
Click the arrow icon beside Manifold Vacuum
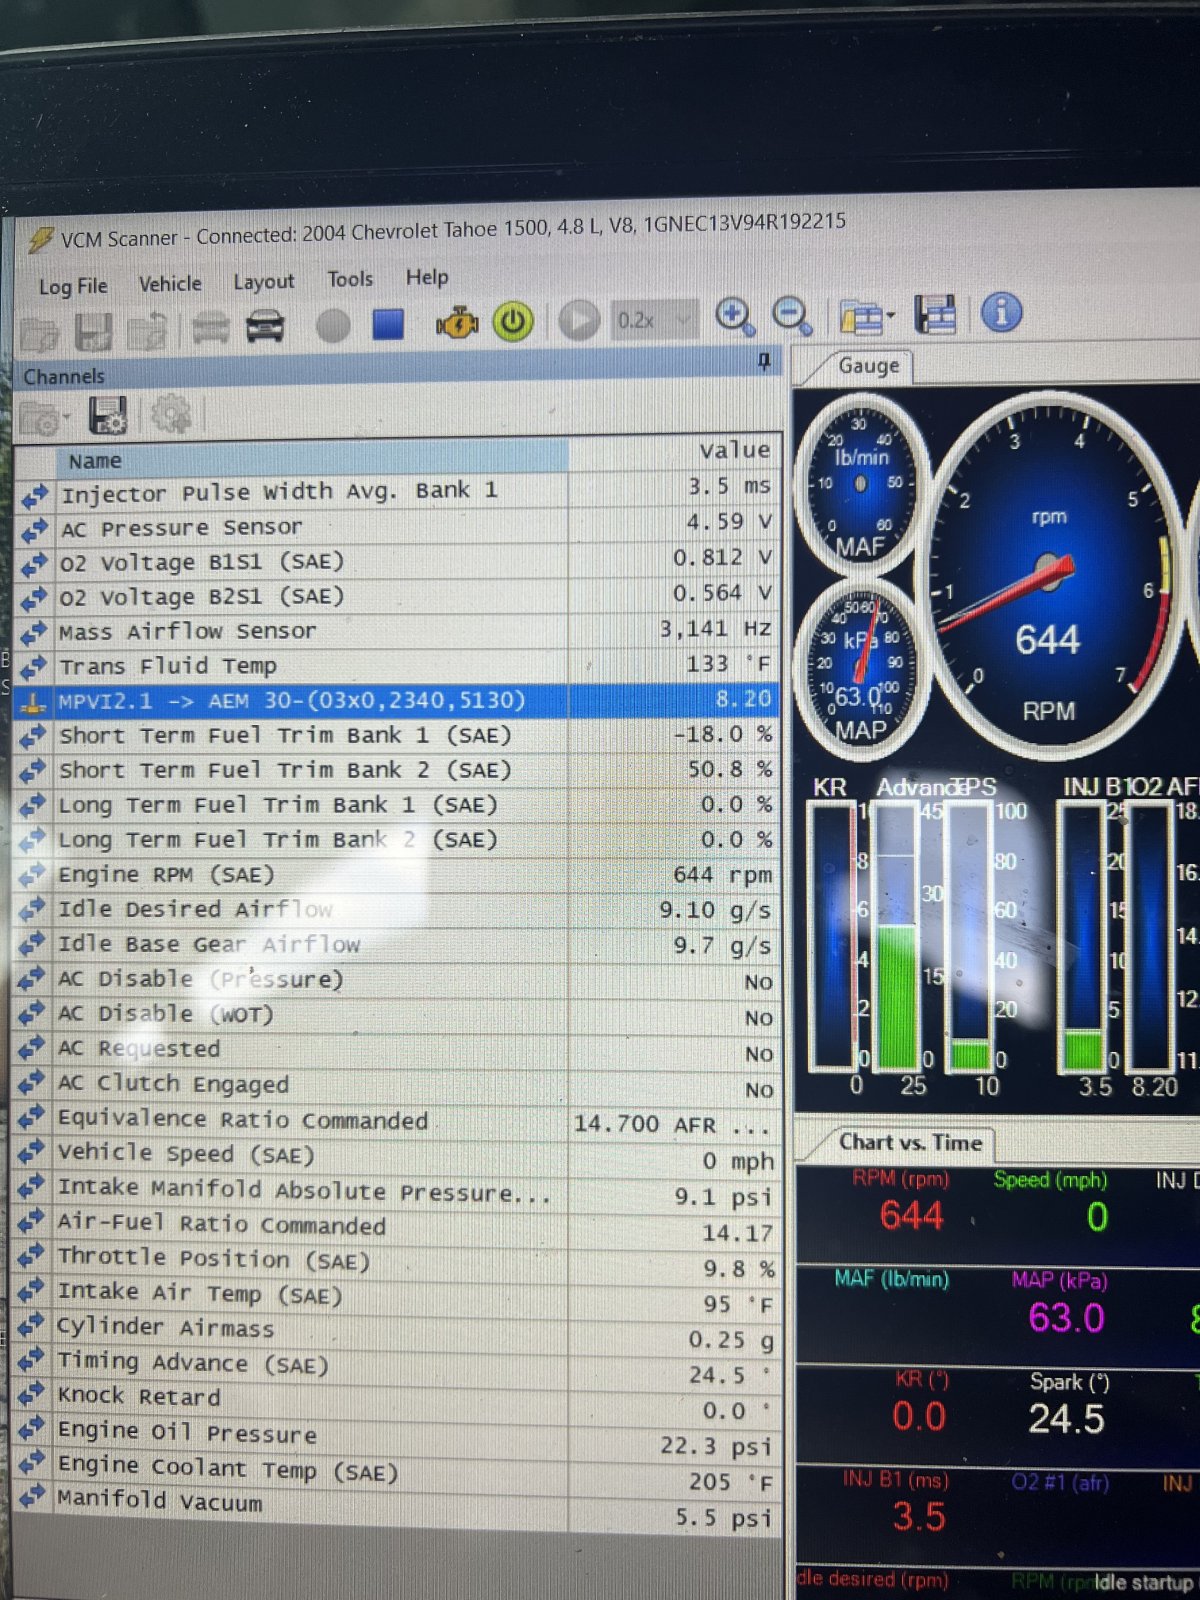(x=32, y=1497)
